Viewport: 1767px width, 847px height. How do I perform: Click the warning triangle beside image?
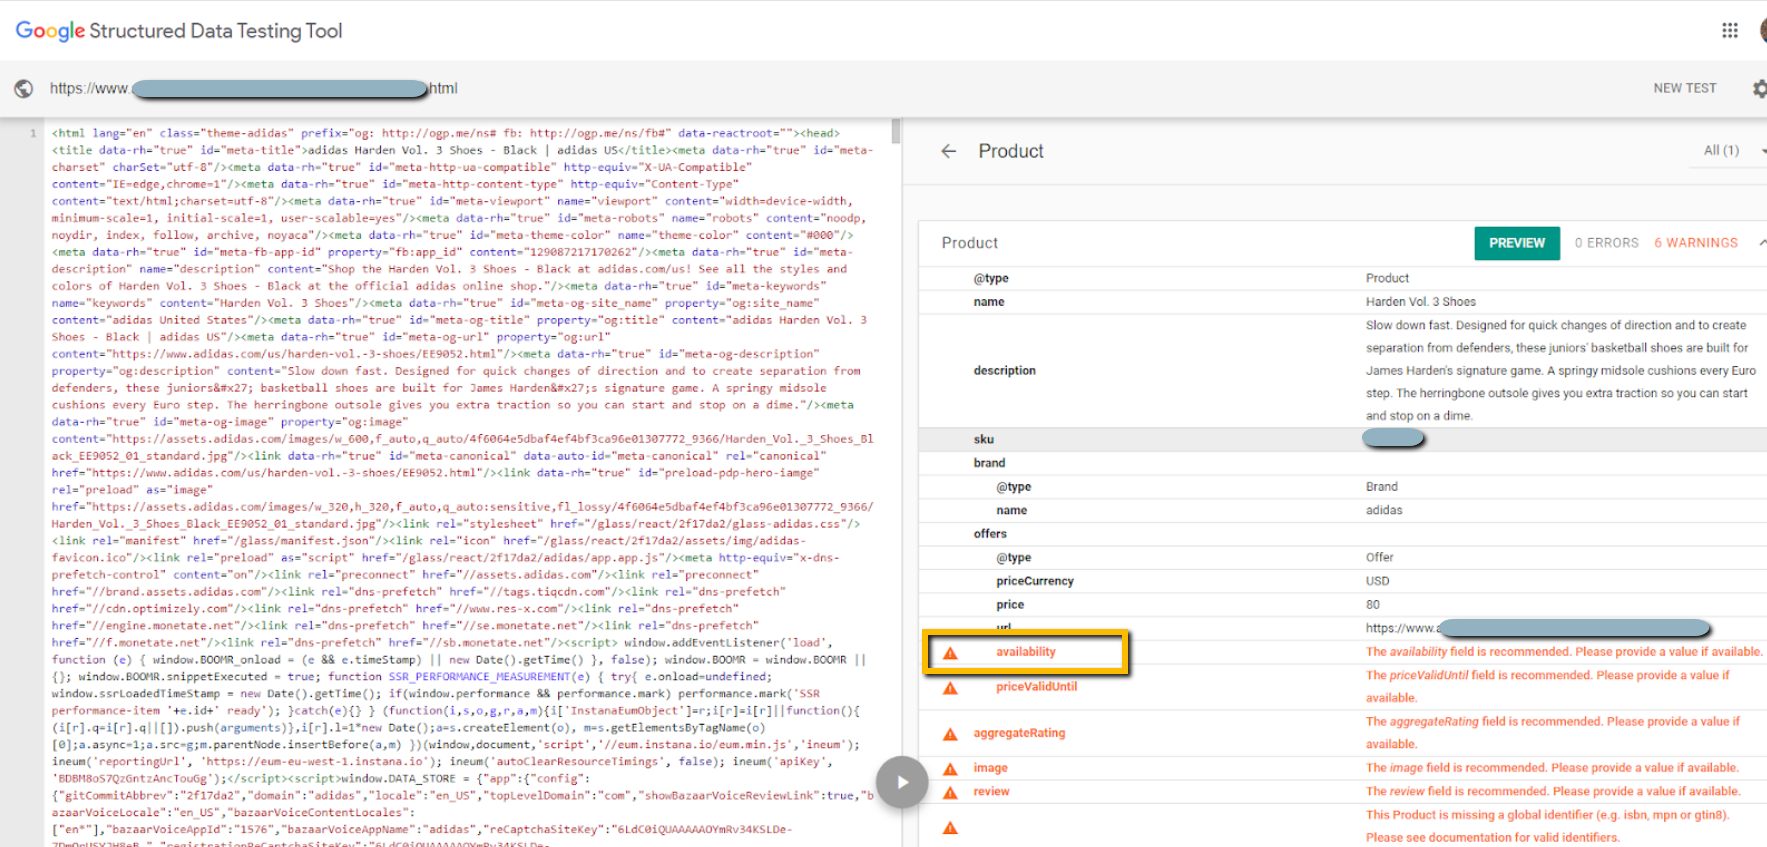[x=950, y=769]
